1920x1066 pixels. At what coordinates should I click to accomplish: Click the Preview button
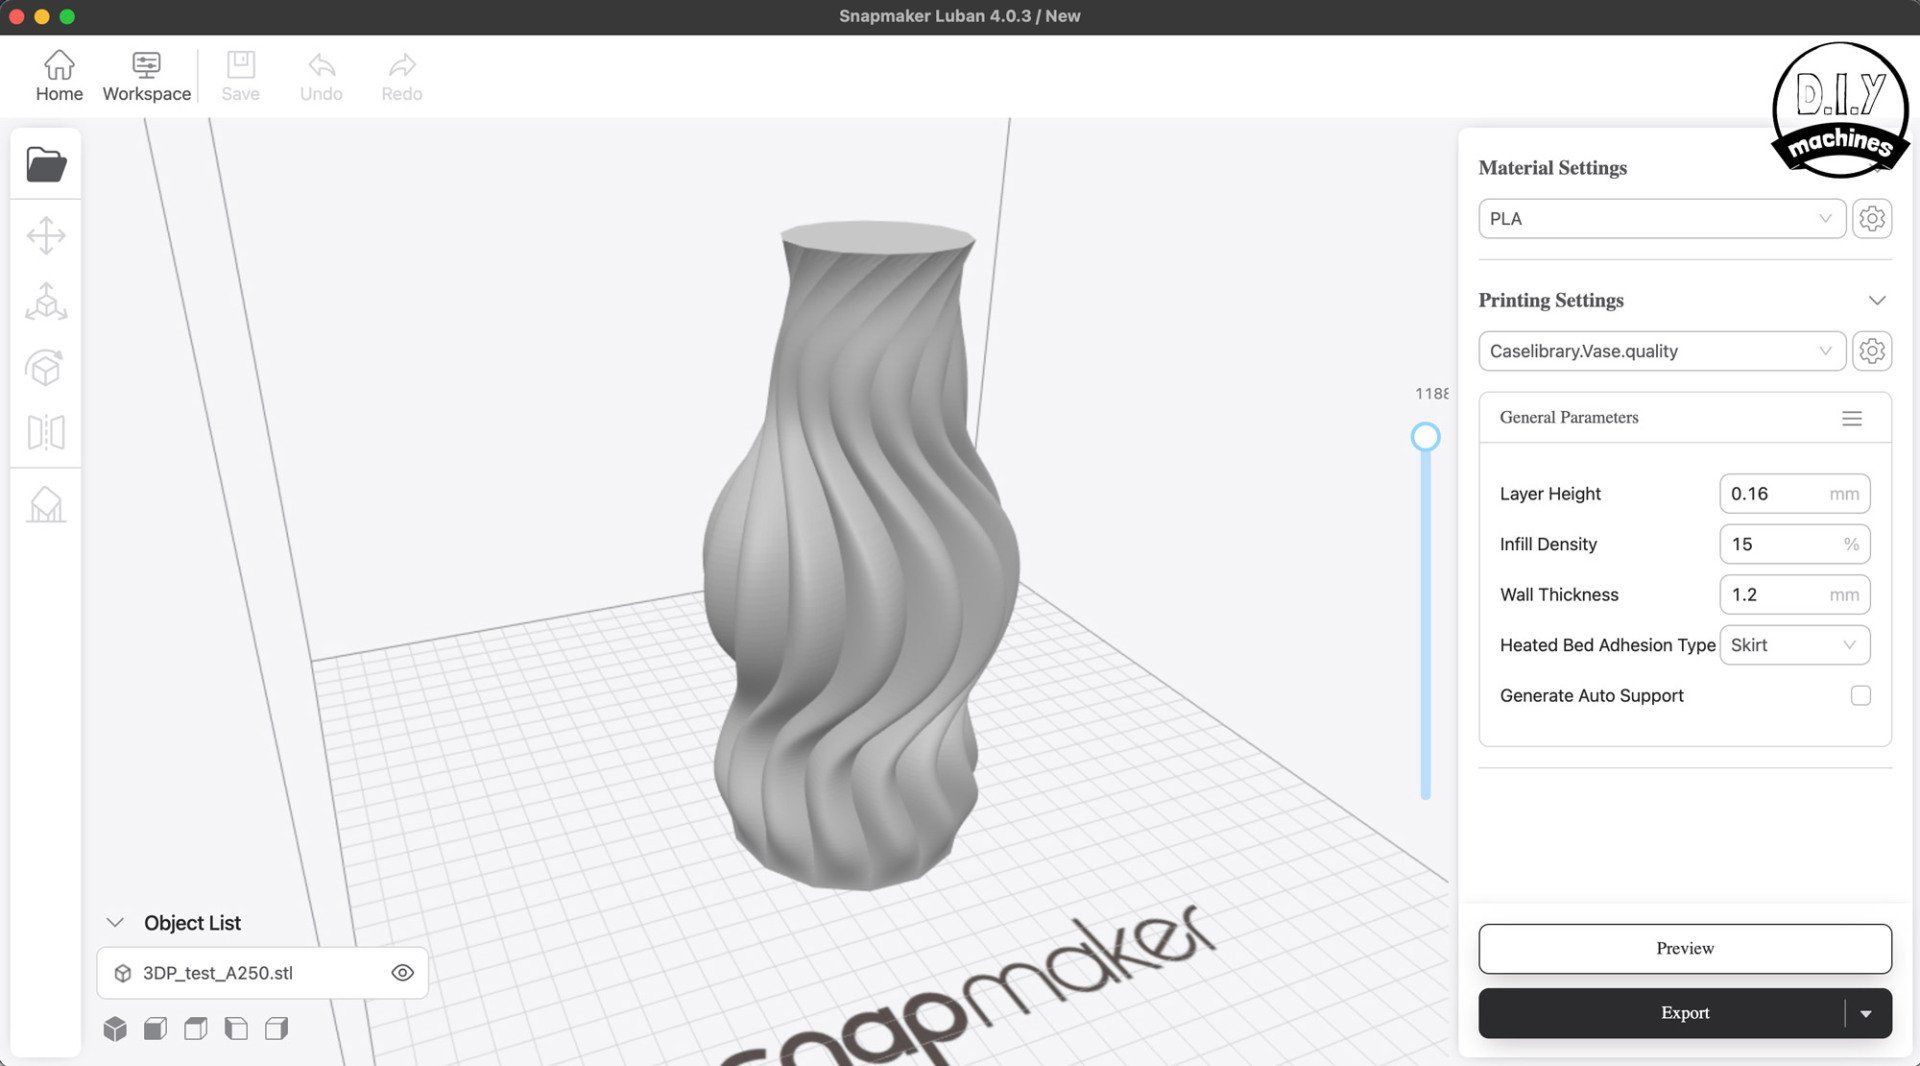(1684, 948)
